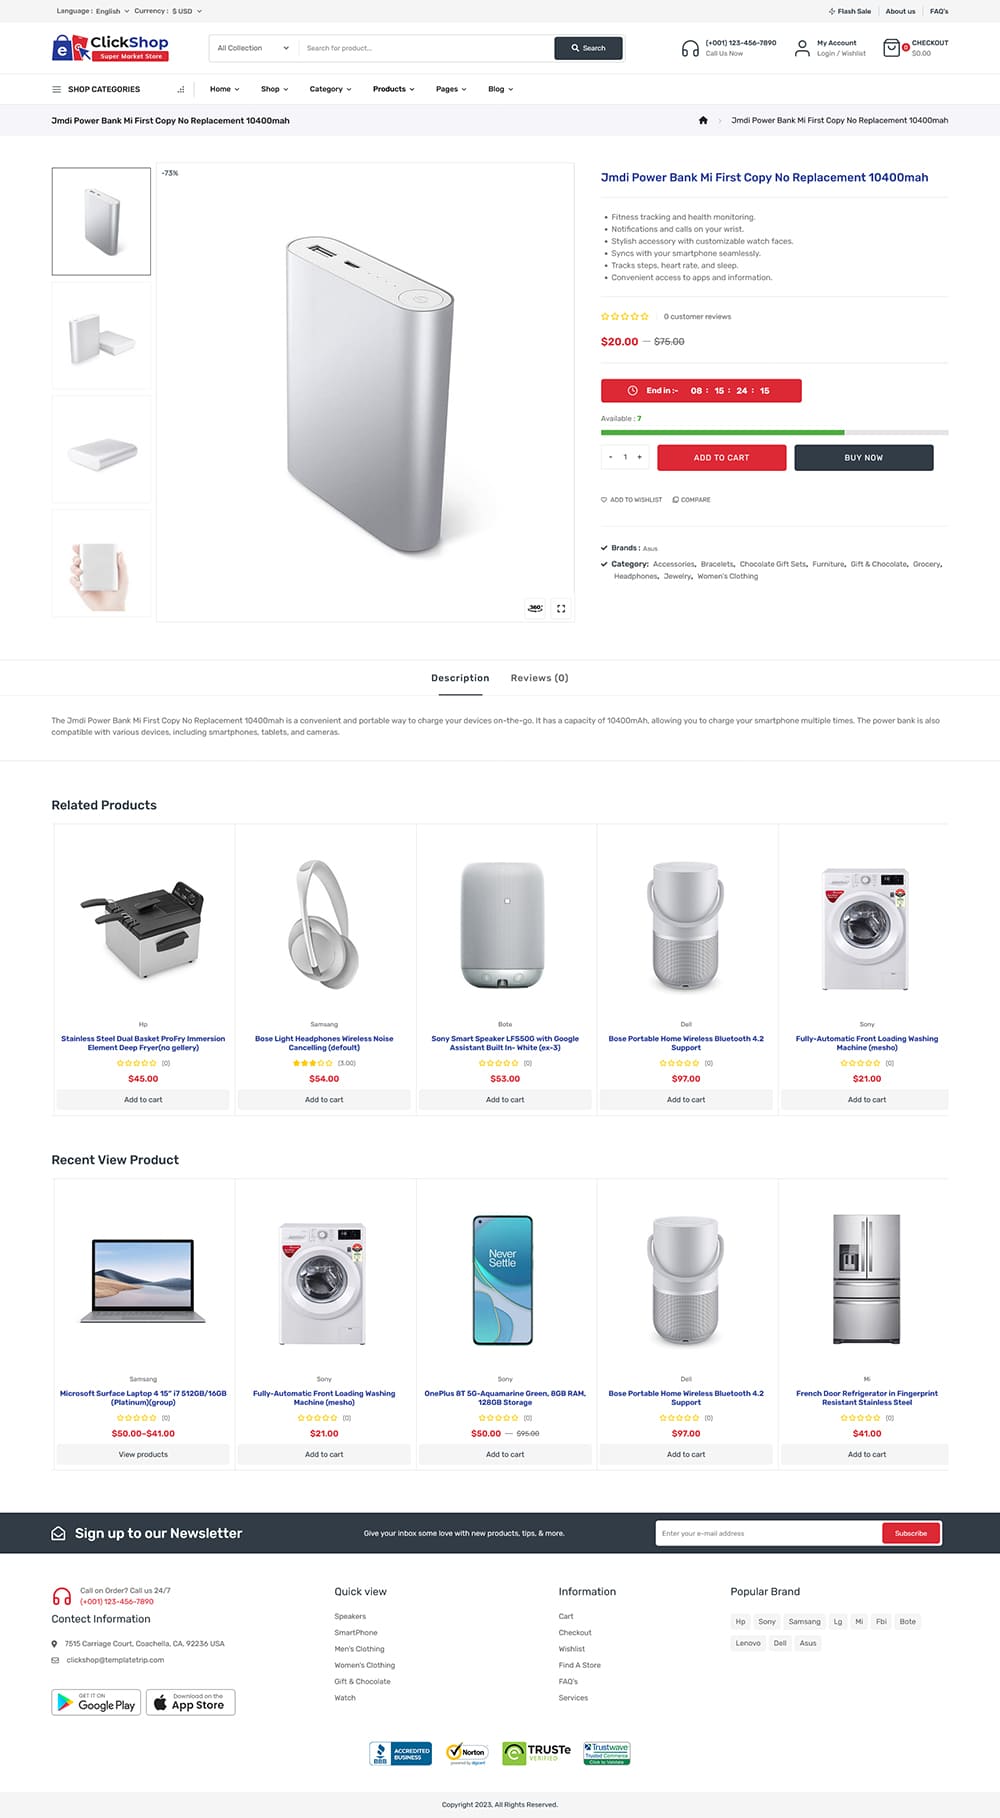Screen dimensions: 1000x1818
Task: Decrease quantity with minus stepper
Action: click(x=610, y=457)
